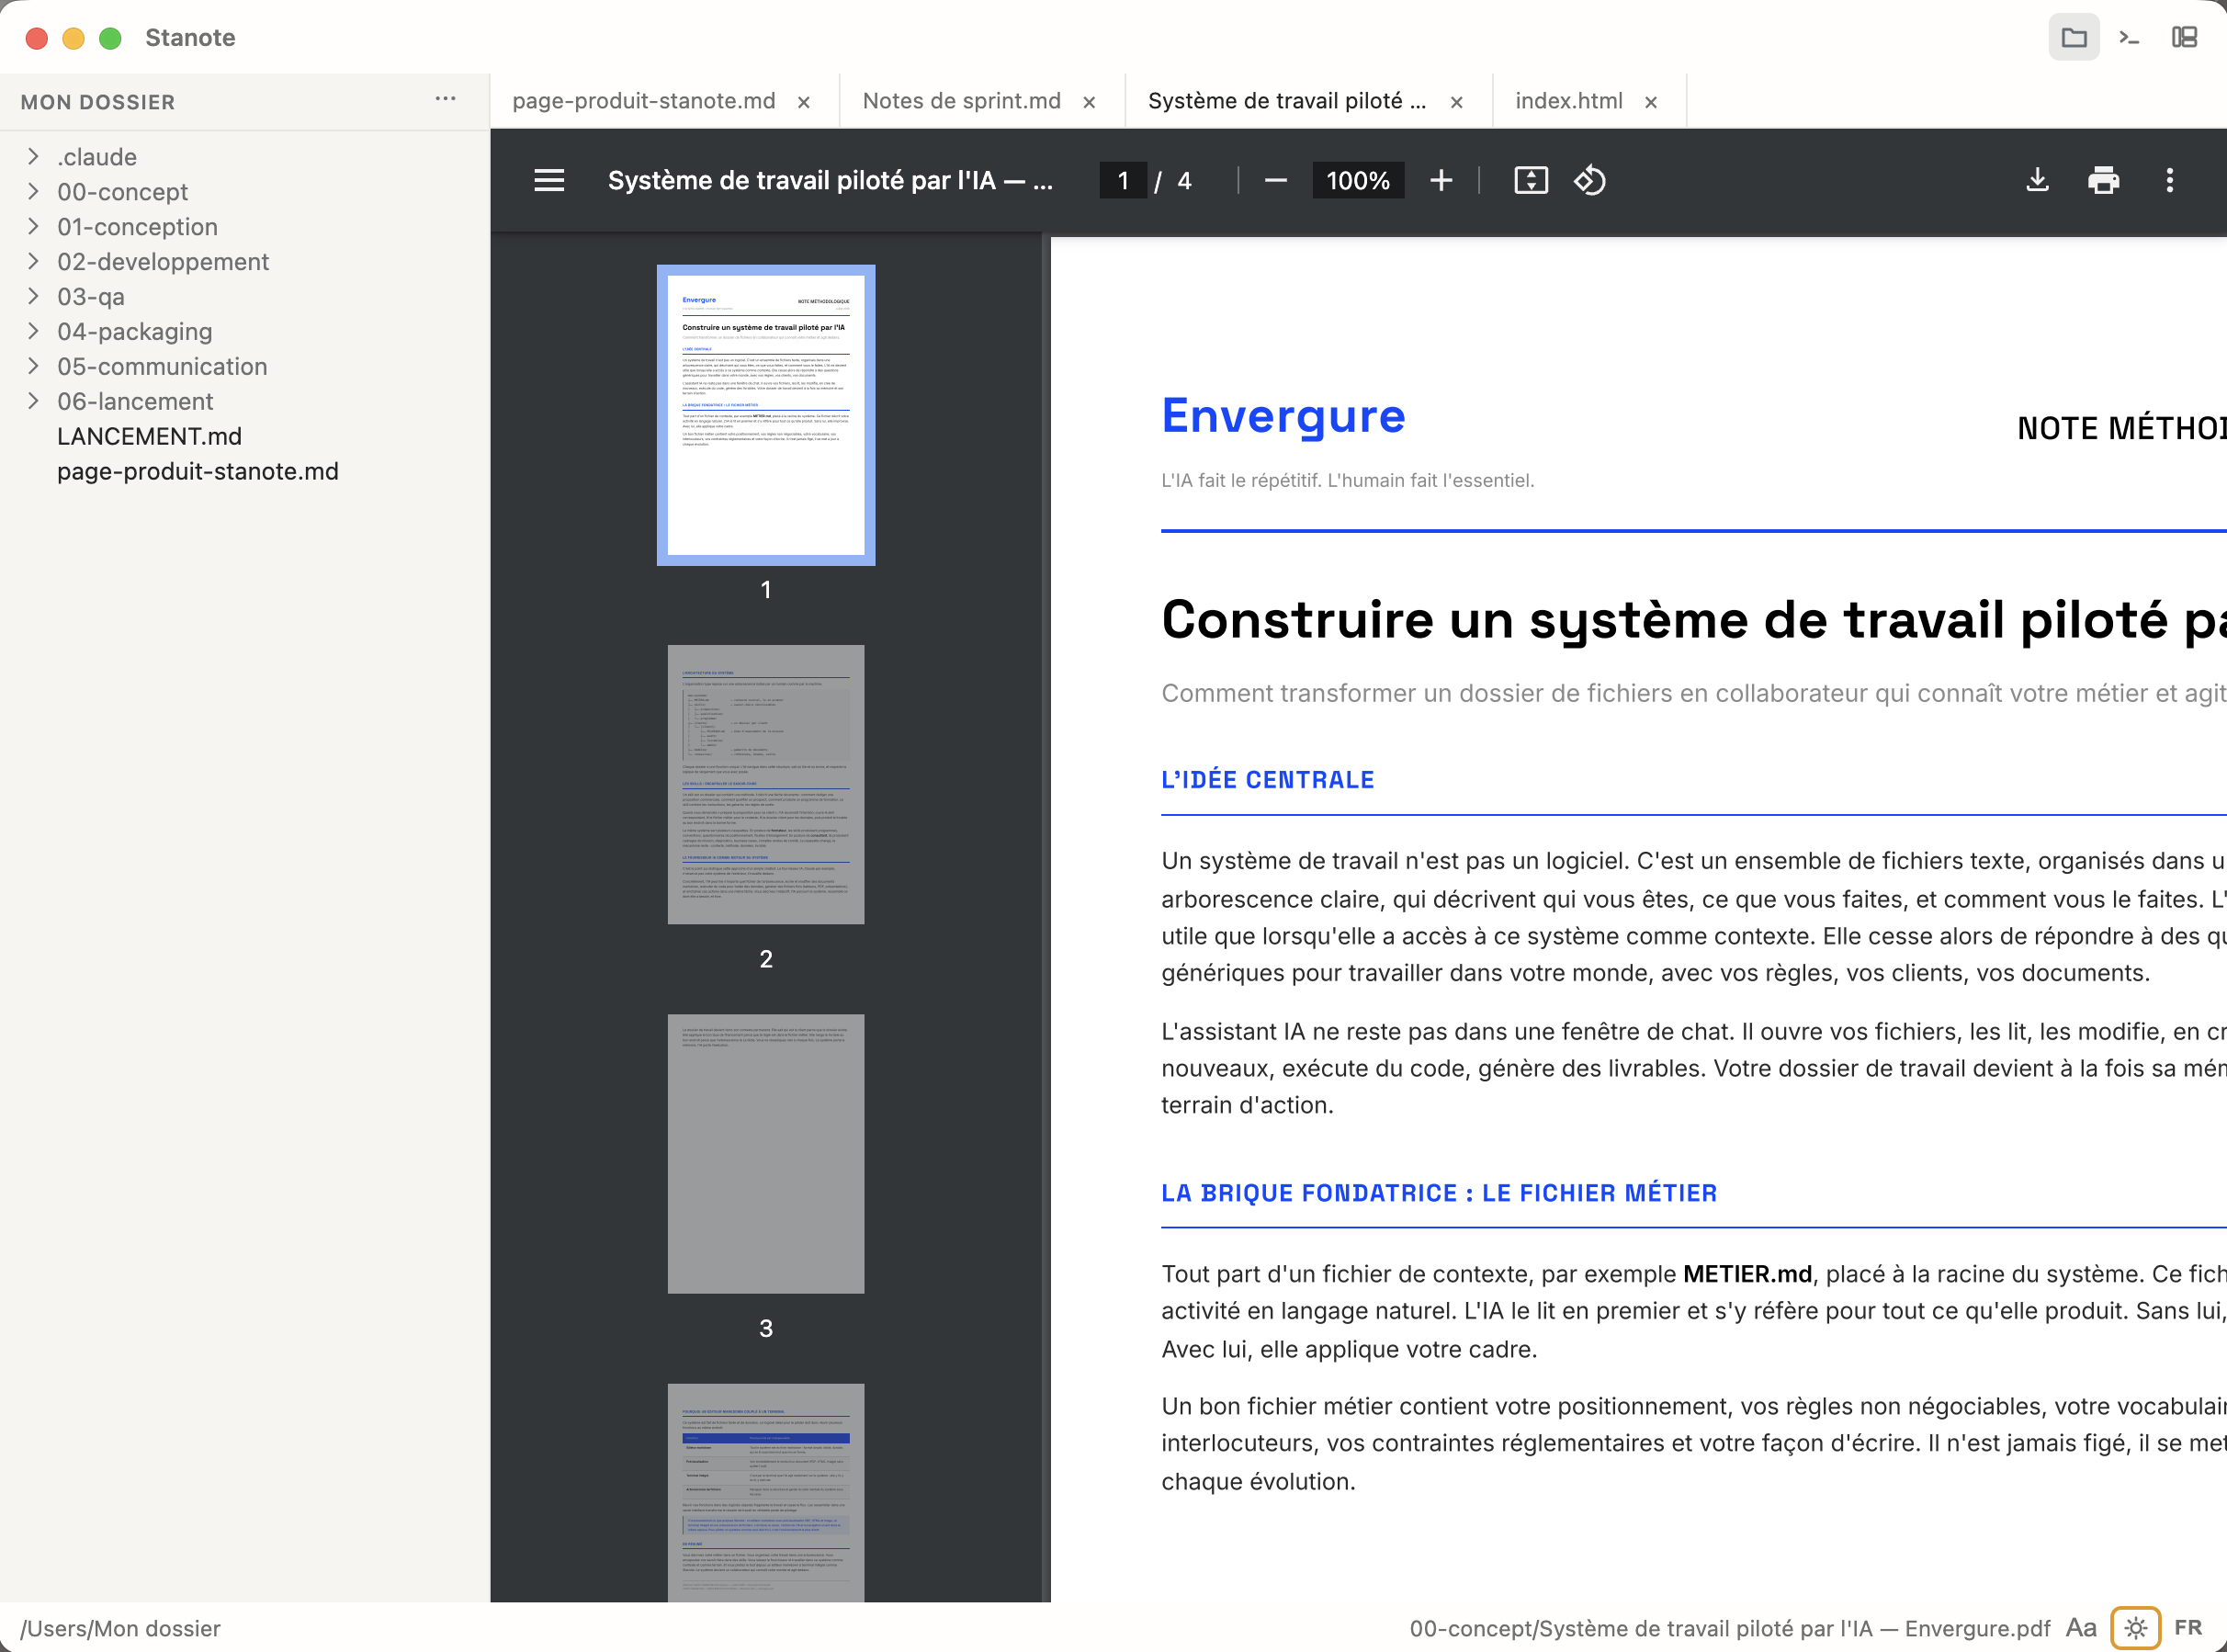Toggle the folder sidebar icon
Viewport: 2227px width, 1652px height.
[x=2073, y=38]
